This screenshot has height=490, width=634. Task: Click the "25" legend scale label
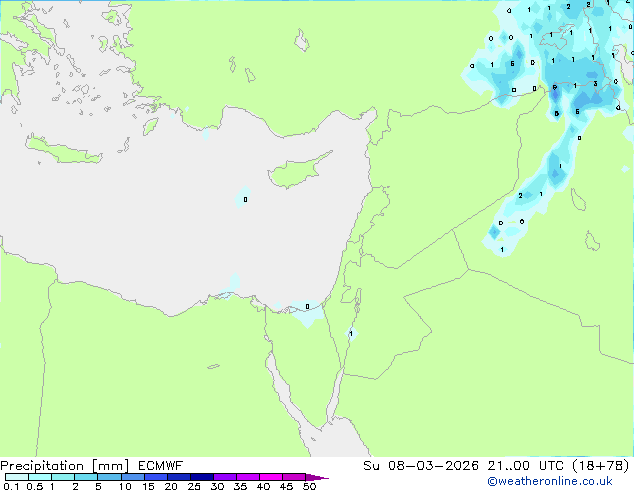[x=194, y=486]
